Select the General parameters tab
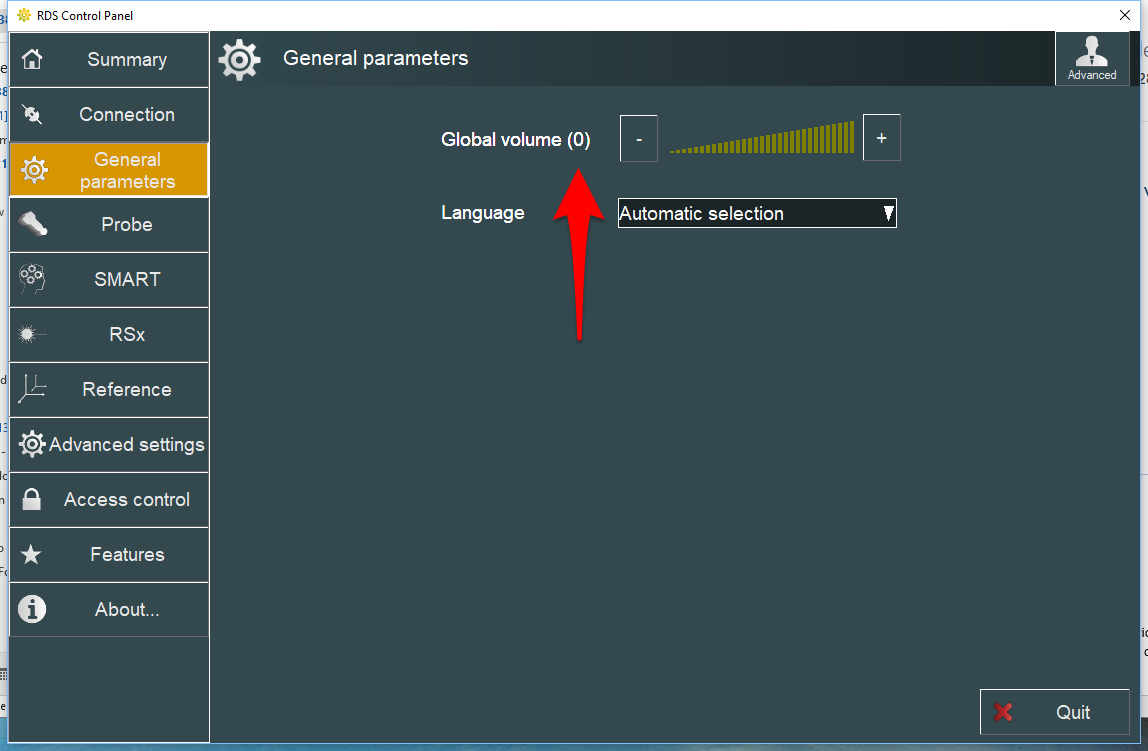Viewport: 1148px width, 751px height. point(110,170)
